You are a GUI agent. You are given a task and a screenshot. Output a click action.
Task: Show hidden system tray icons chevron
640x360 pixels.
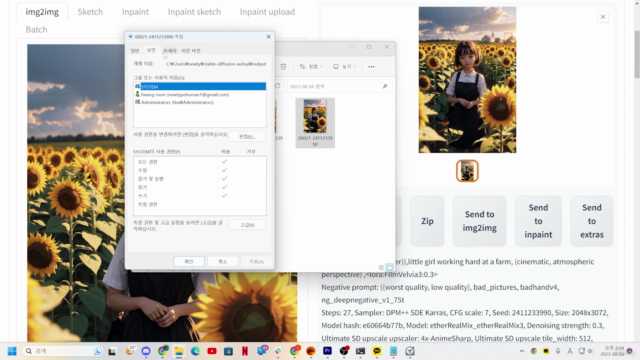pyautogui.click(x=522, y=351)
